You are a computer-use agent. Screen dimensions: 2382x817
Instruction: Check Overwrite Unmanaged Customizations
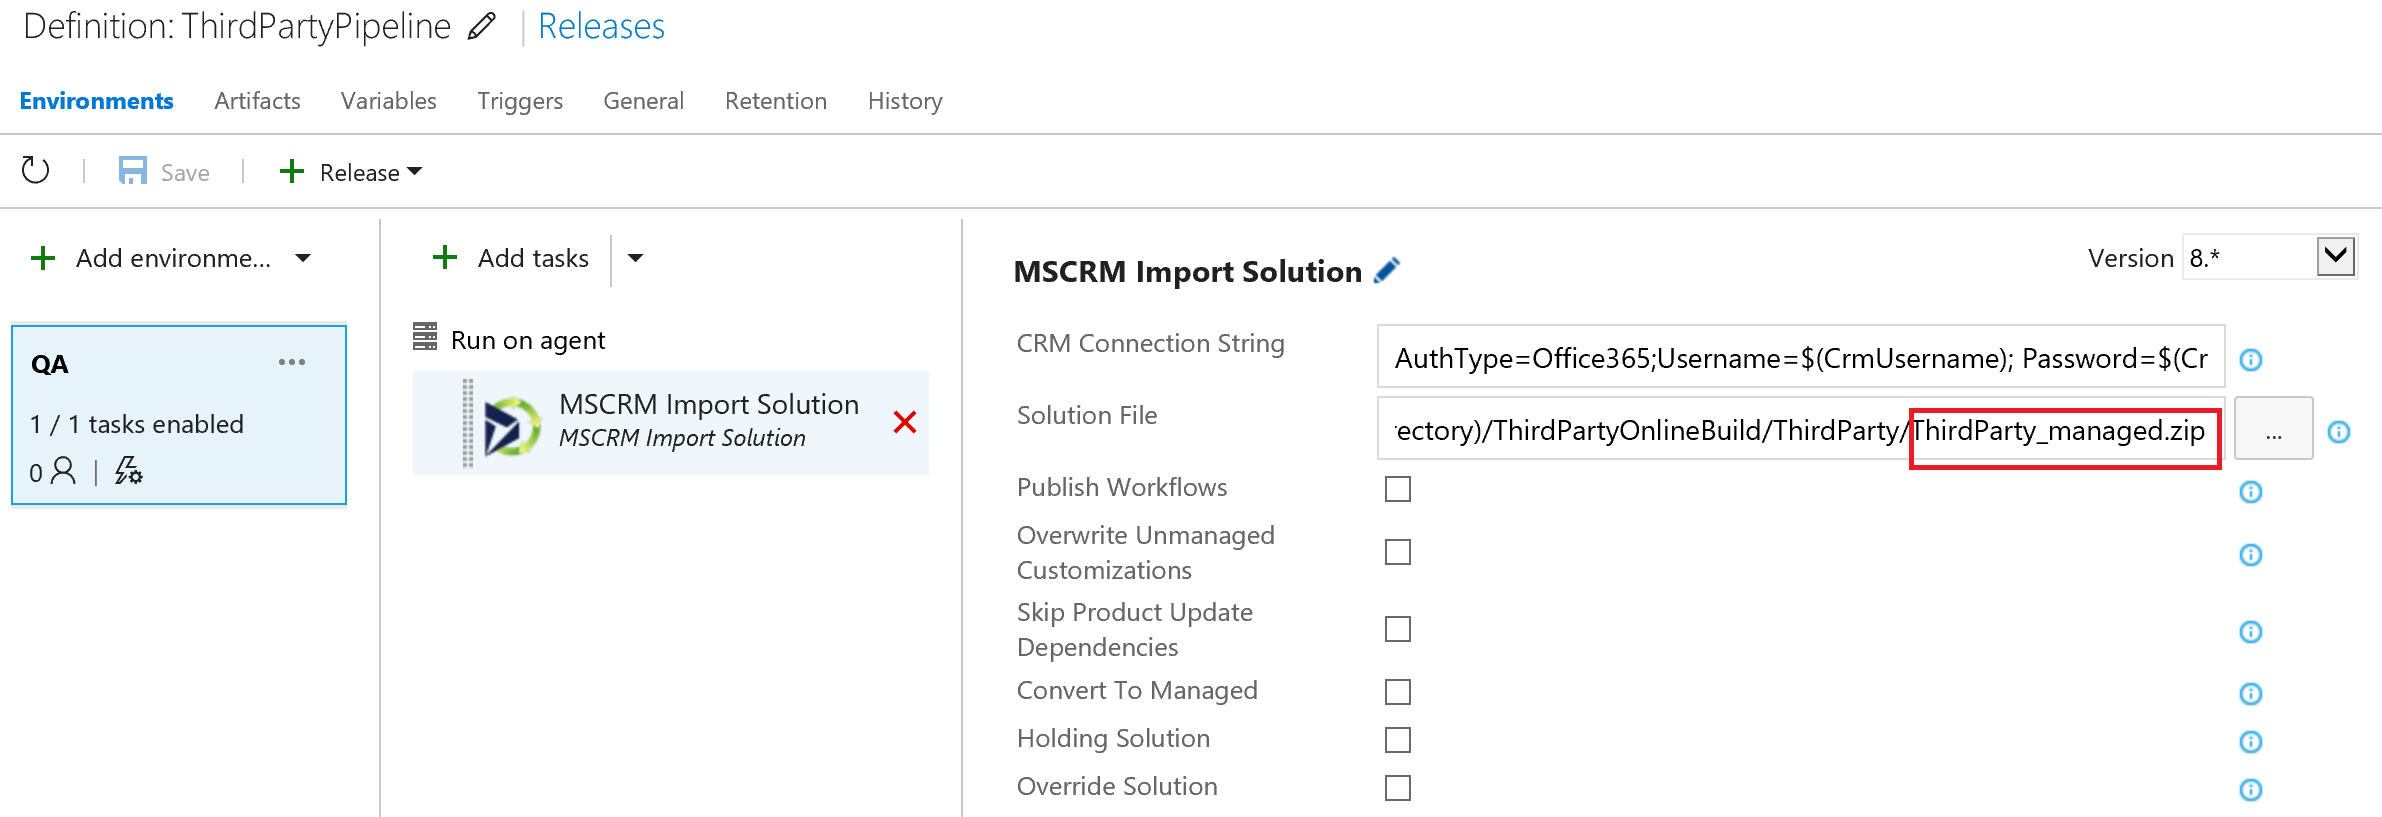tap(1398, 552)
